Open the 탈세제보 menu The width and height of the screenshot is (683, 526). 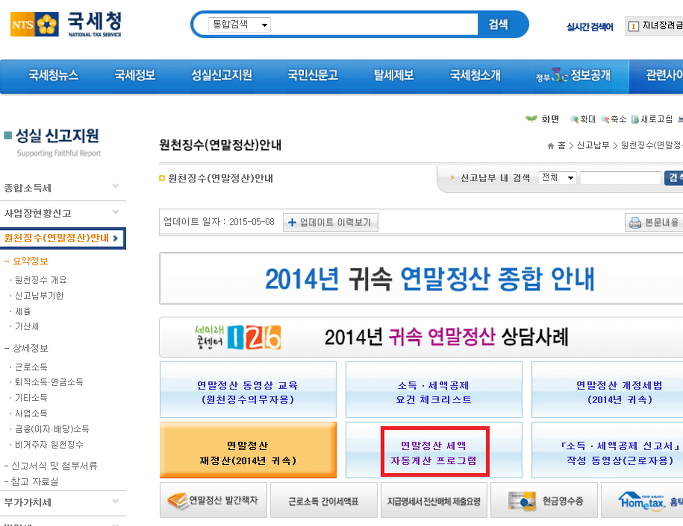394,75
